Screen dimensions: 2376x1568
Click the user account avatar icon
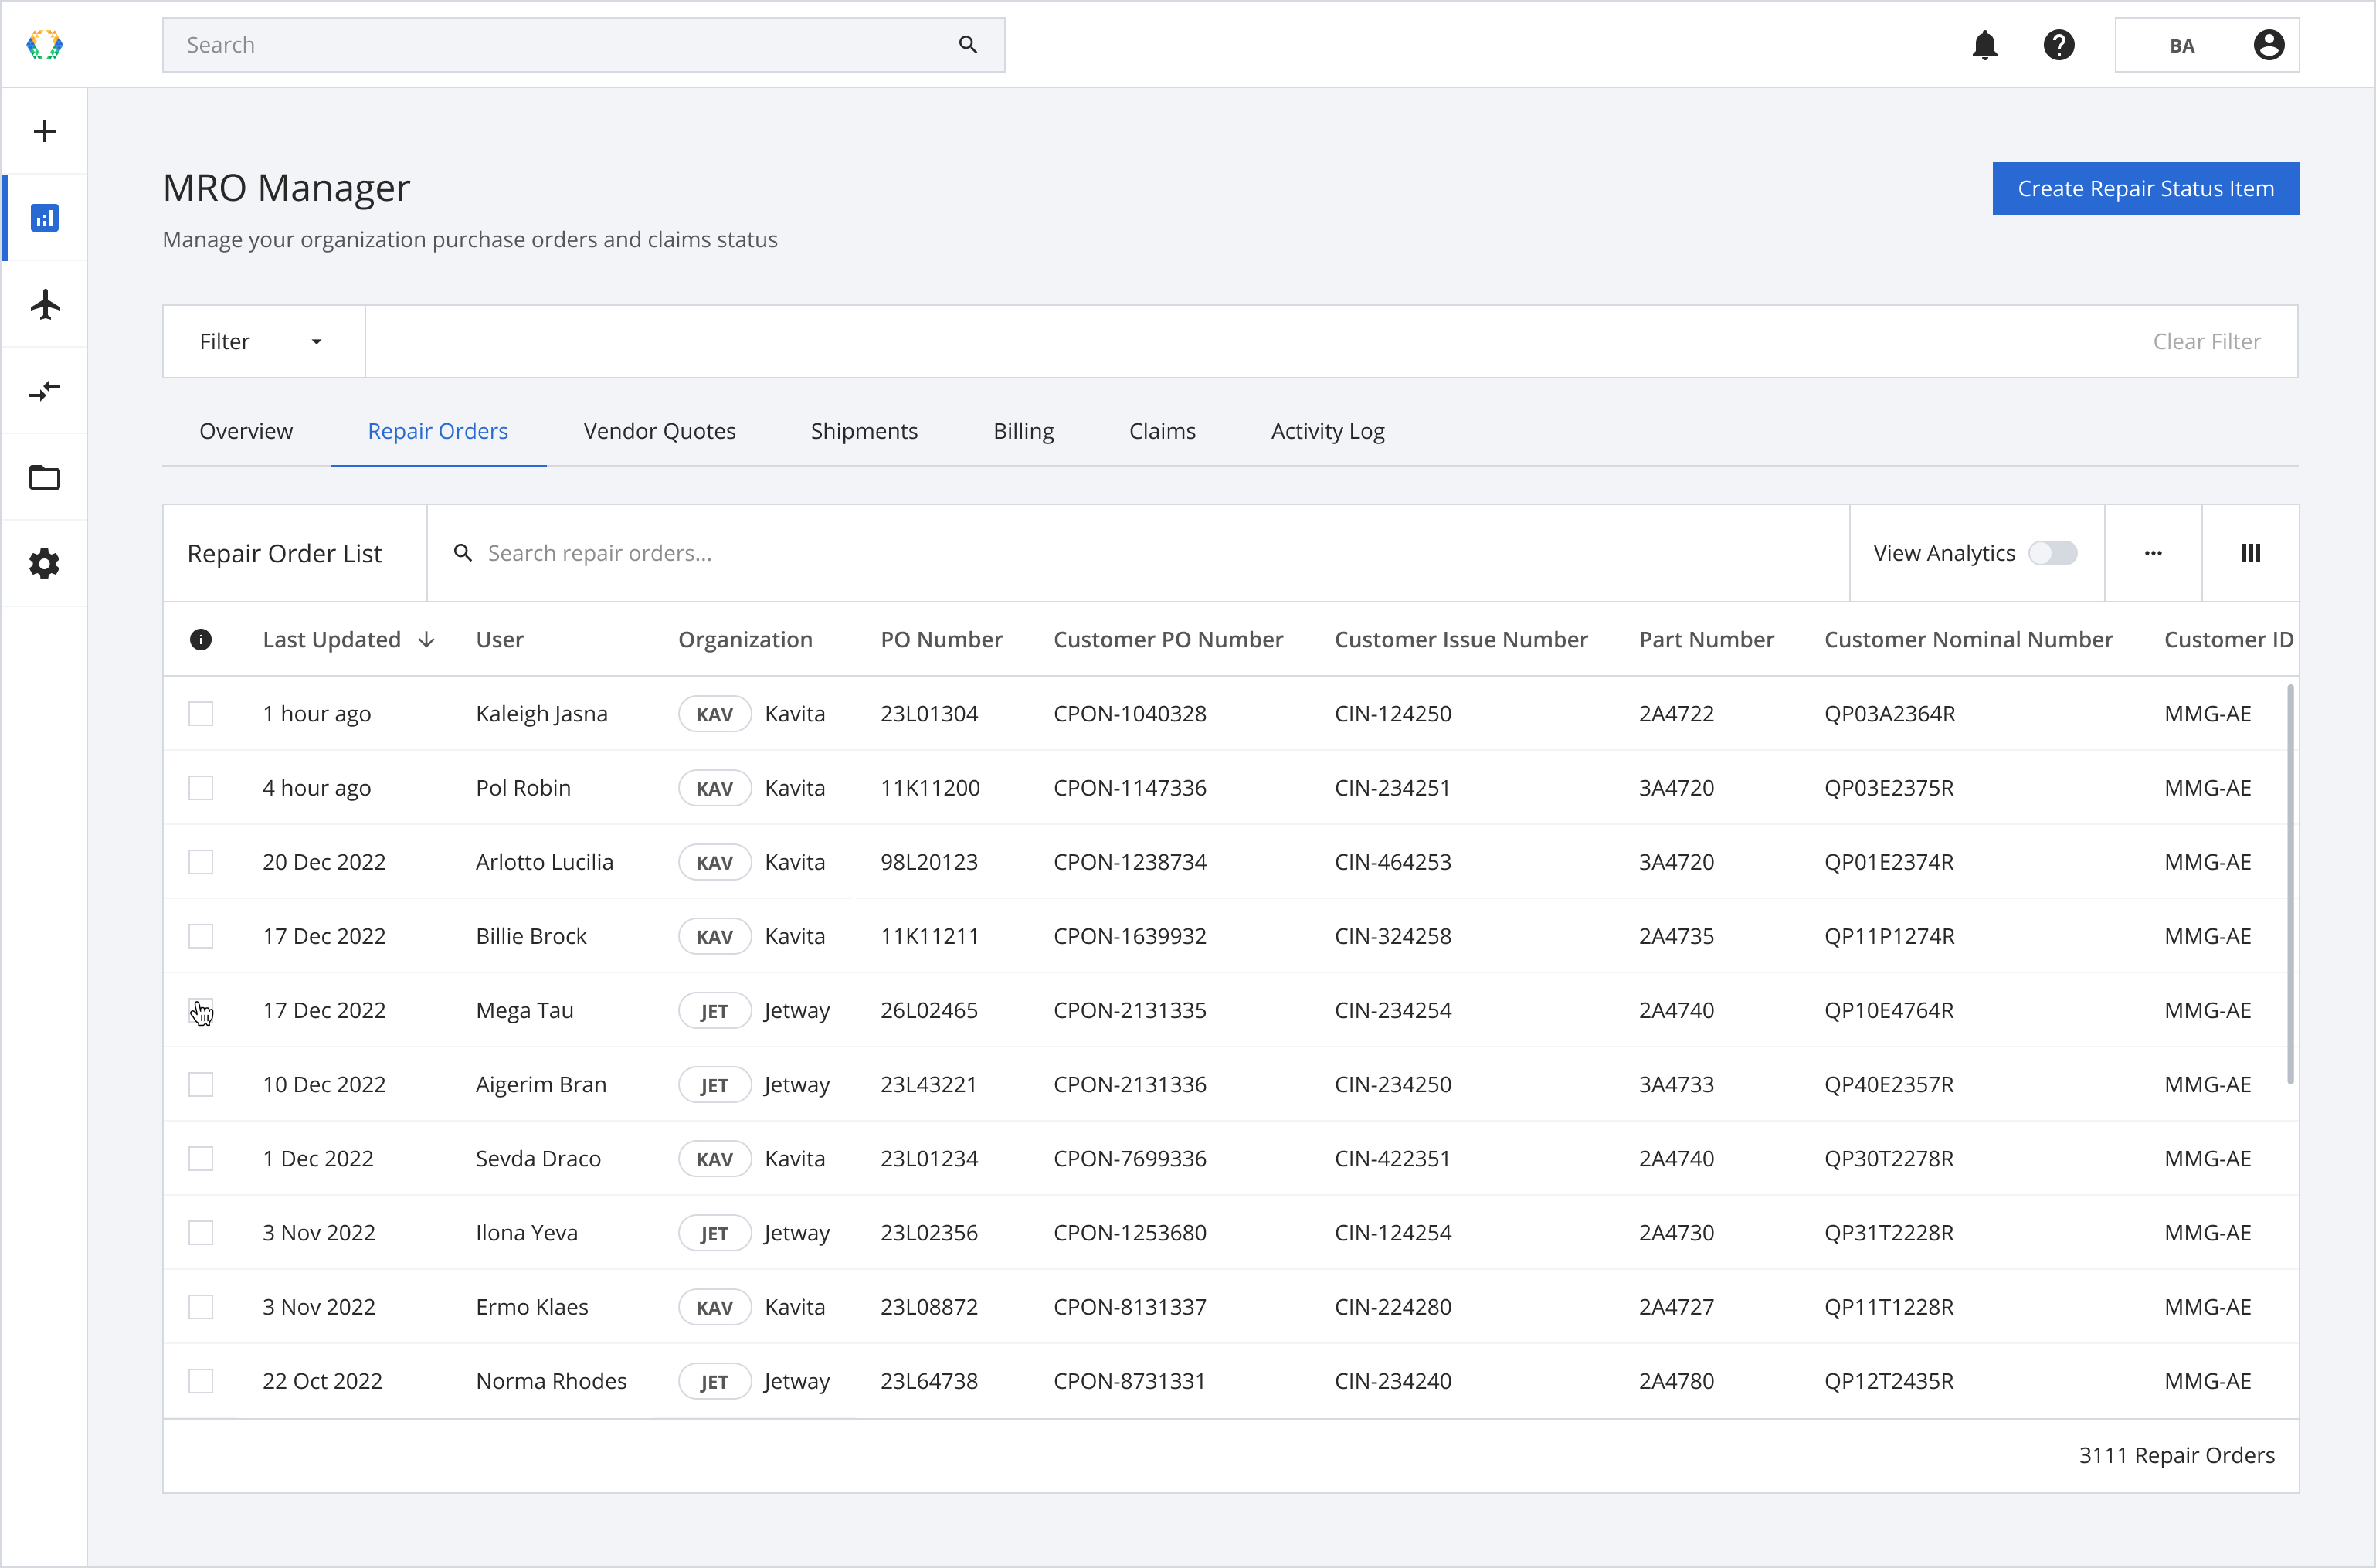tap(2268, 45)
